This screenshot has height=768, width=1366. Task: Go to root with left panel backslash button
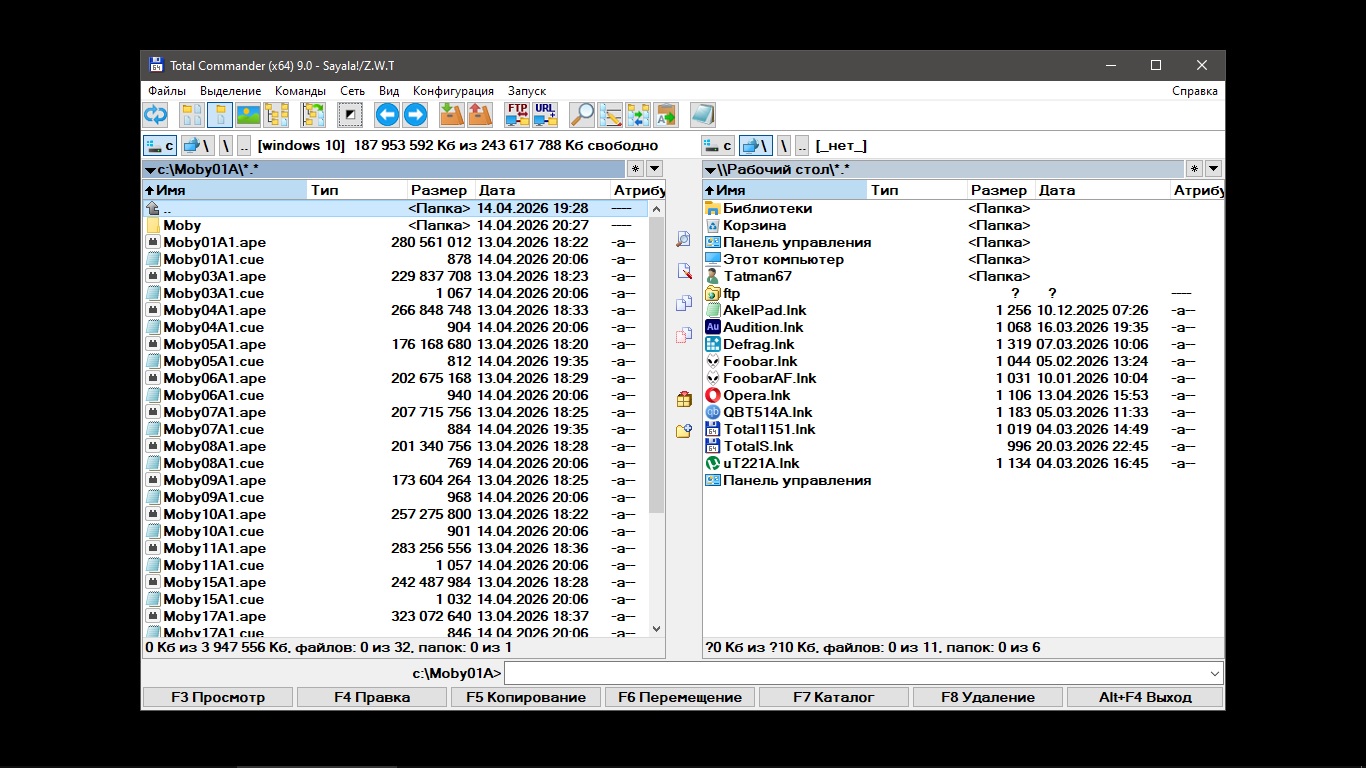tap(226, 146)
